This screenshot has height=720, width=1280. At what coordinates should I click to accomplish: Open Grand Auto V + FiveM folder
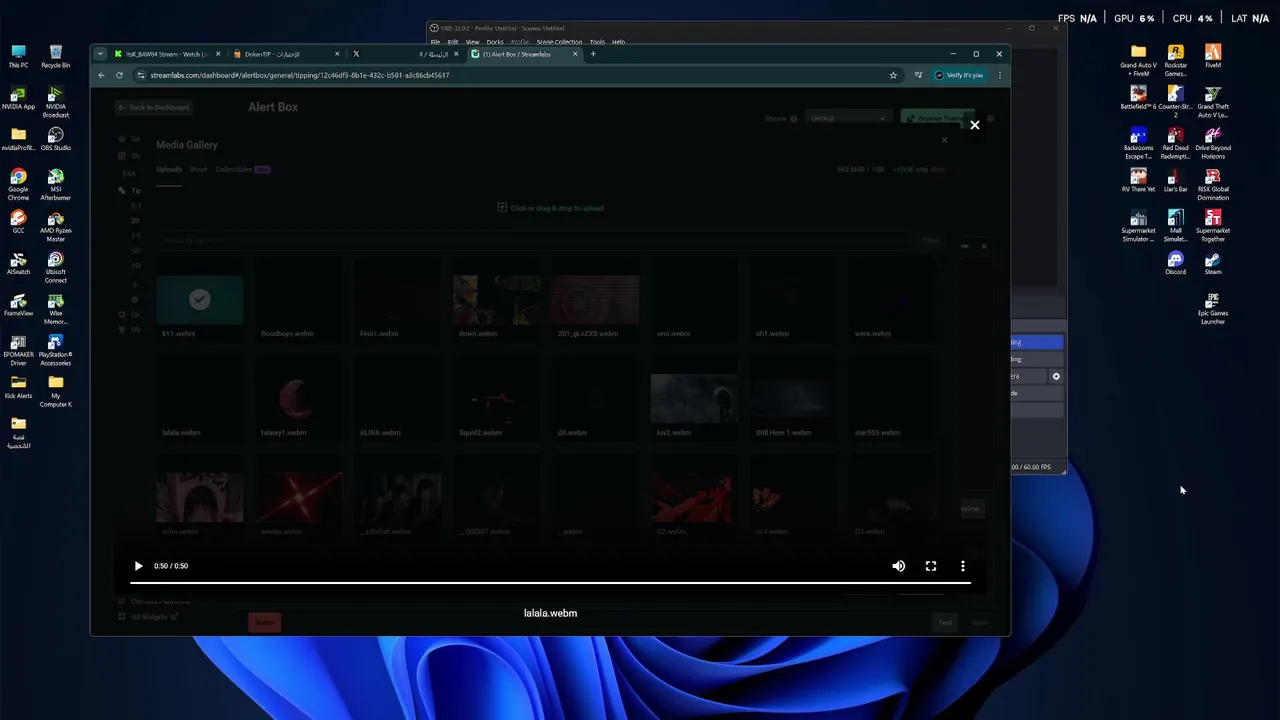pos(1138,60)
